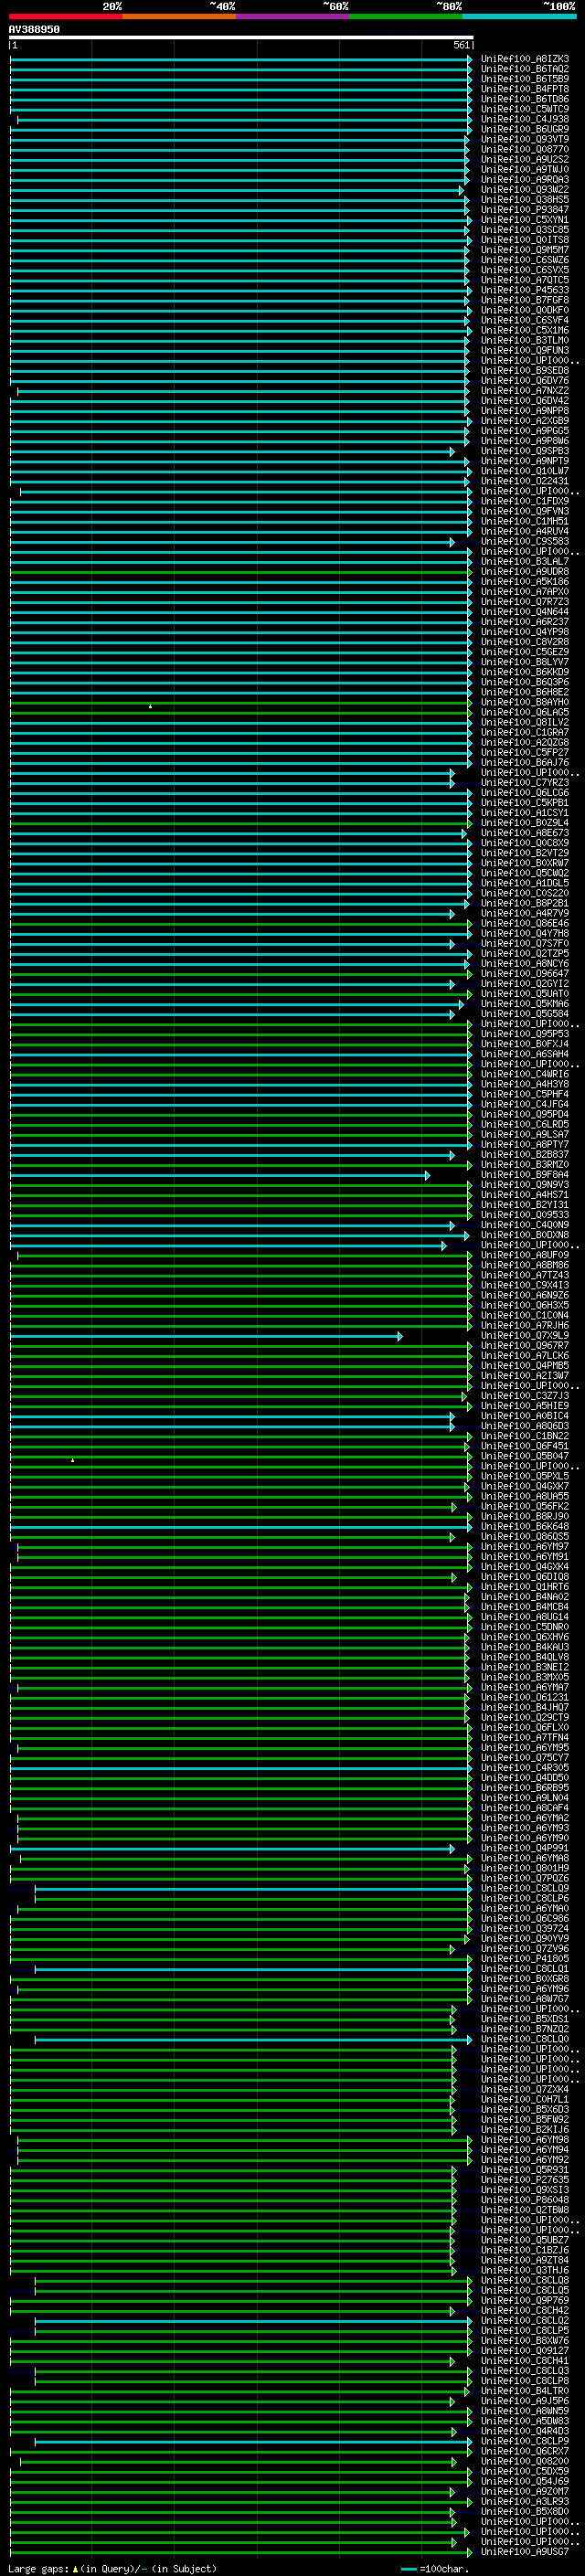Select the UniRef100_B5XDS1 label

(525, 2018)
